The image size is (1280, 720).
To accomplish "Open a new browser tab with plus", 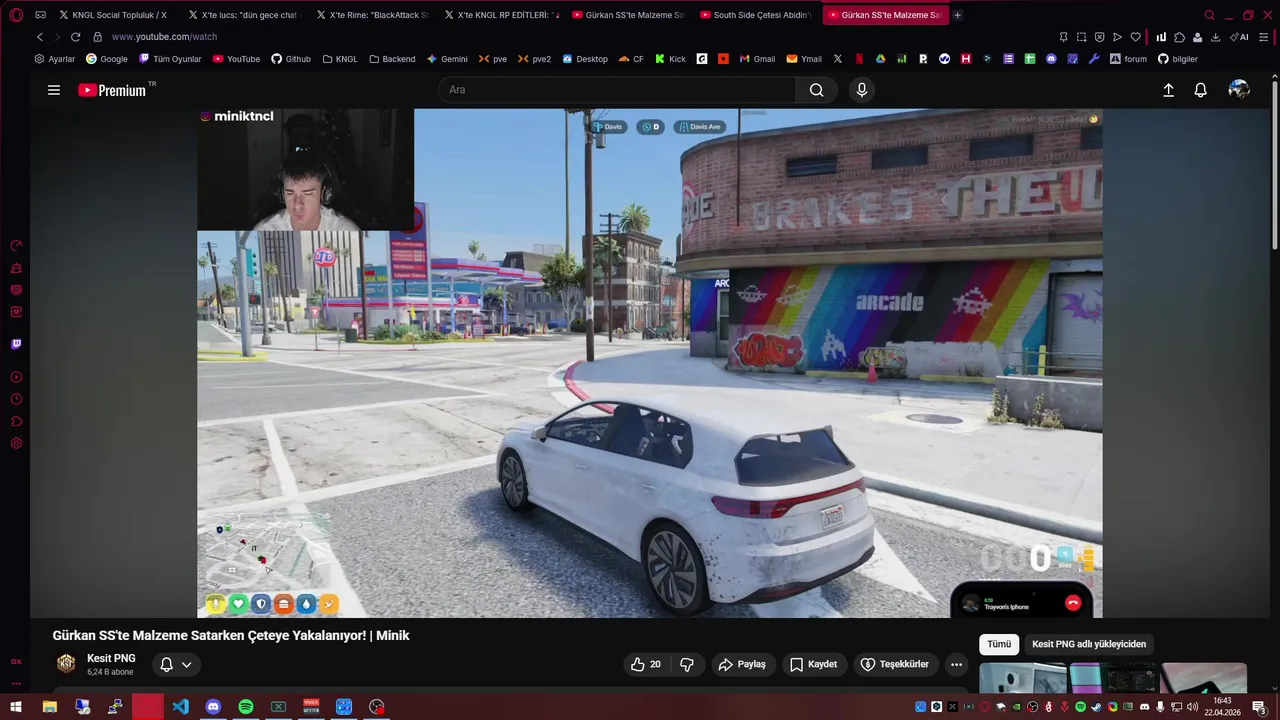I will 957,15.
